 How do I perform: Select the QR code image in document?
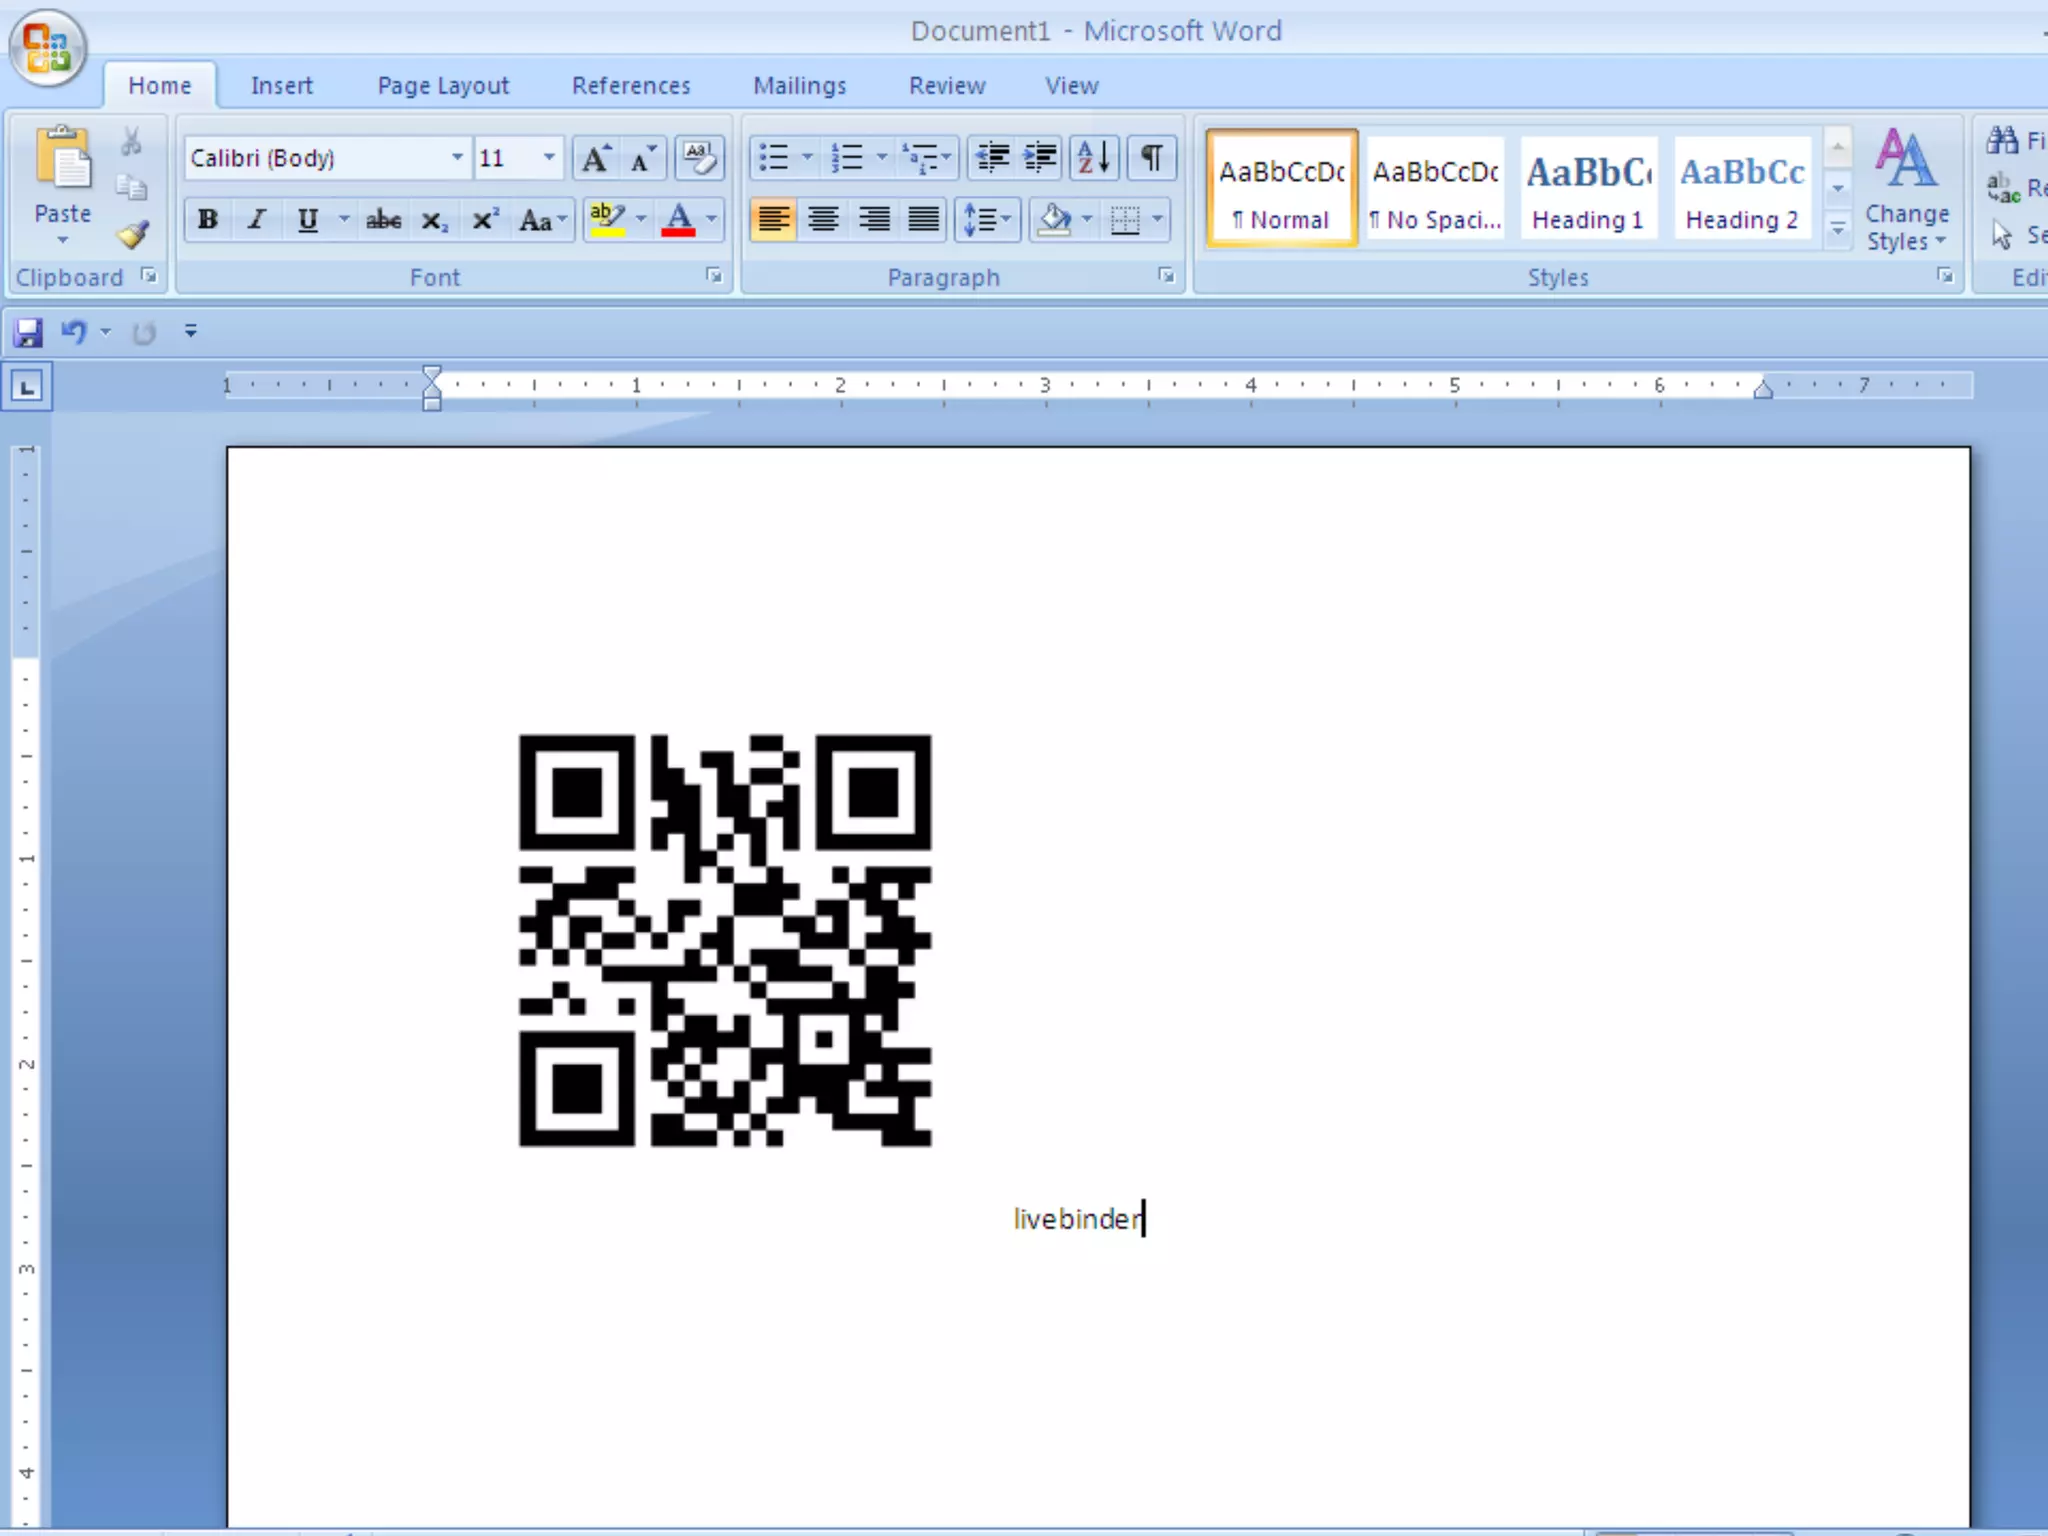724,940
